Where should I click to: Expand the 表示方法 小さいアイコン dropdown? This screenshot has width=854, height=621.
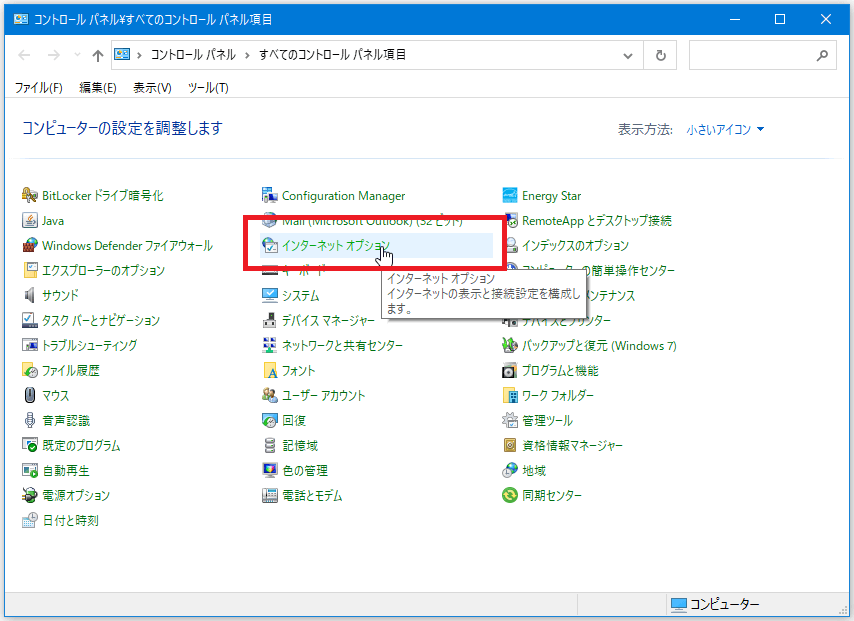725,130
